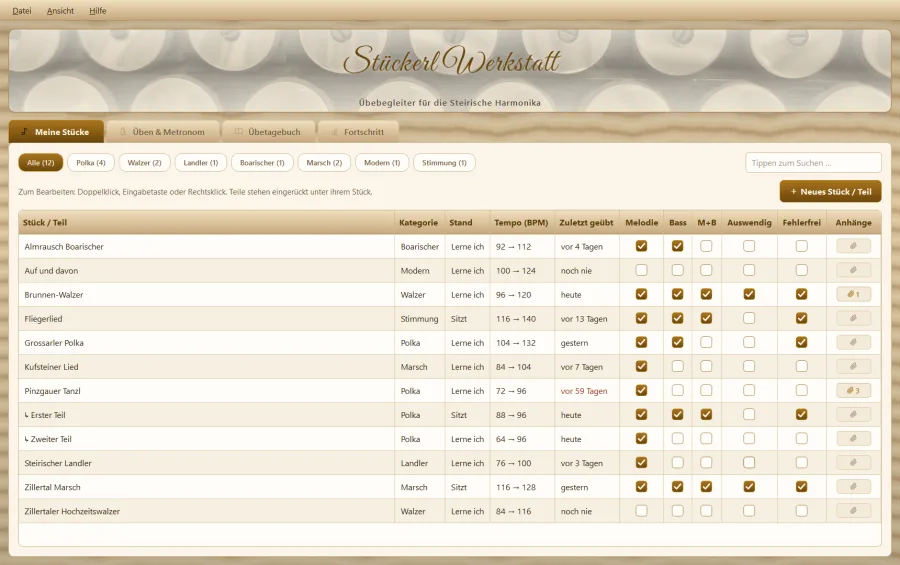Filter list by Walzer (2)
900x565 pixels.
145,163
